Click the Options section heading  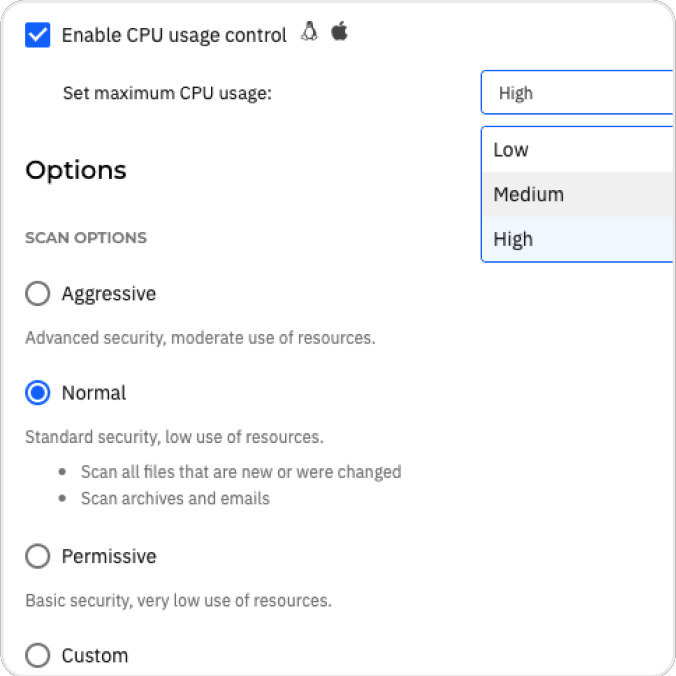click(76, 171)
